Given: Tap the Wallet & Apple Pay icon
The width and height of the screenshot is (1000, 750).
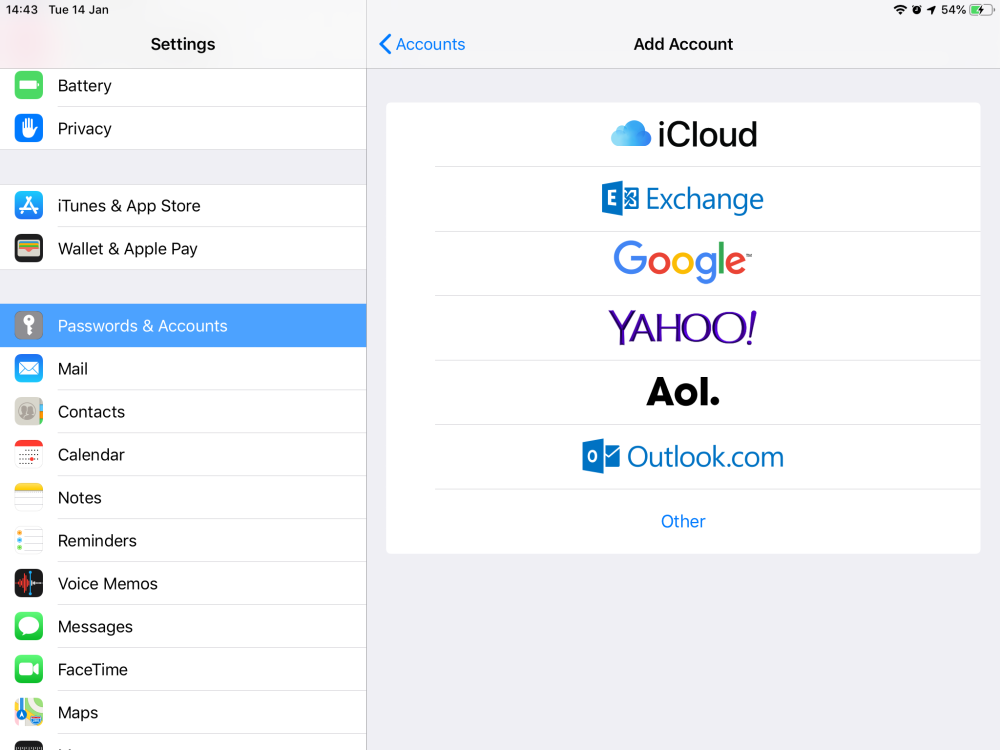Looking at the screenshot, I should pos(29,248).
